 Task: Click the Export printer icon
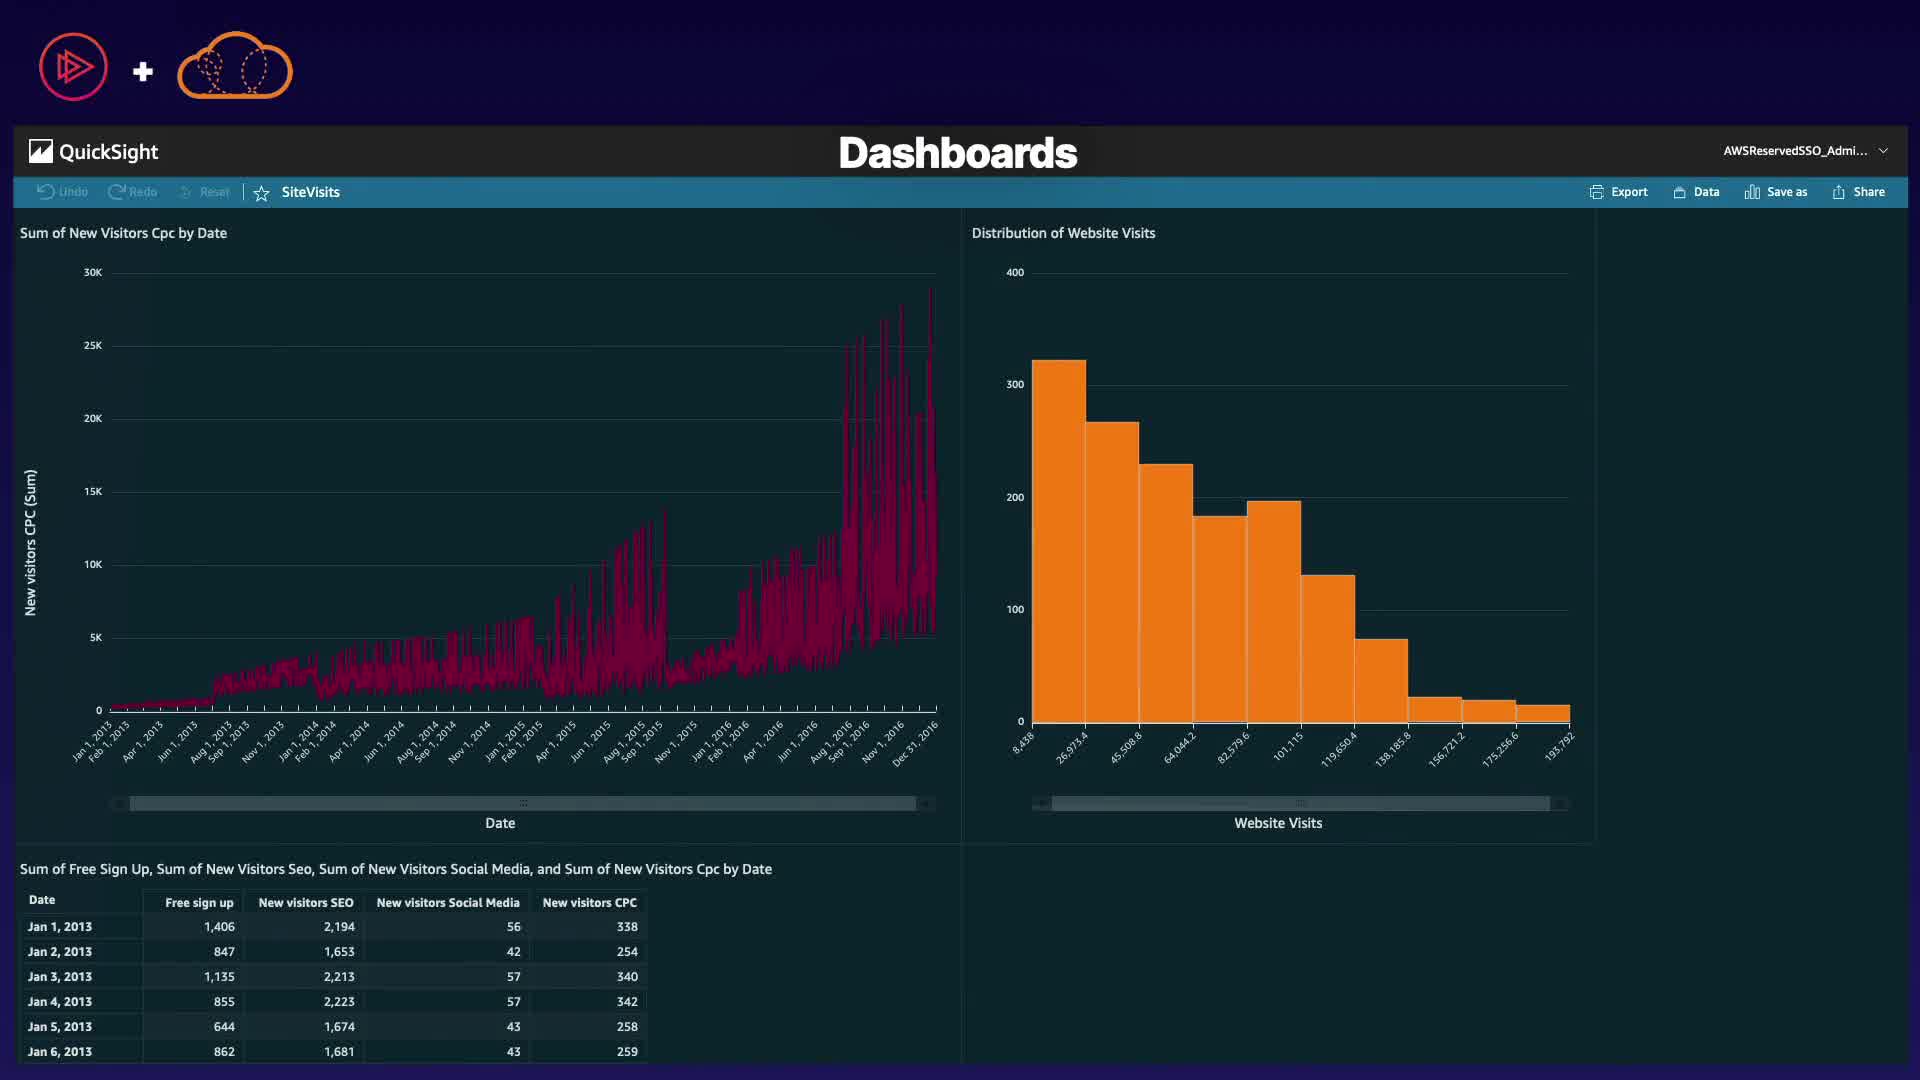pyautogui.click(x=1596, y=192)
